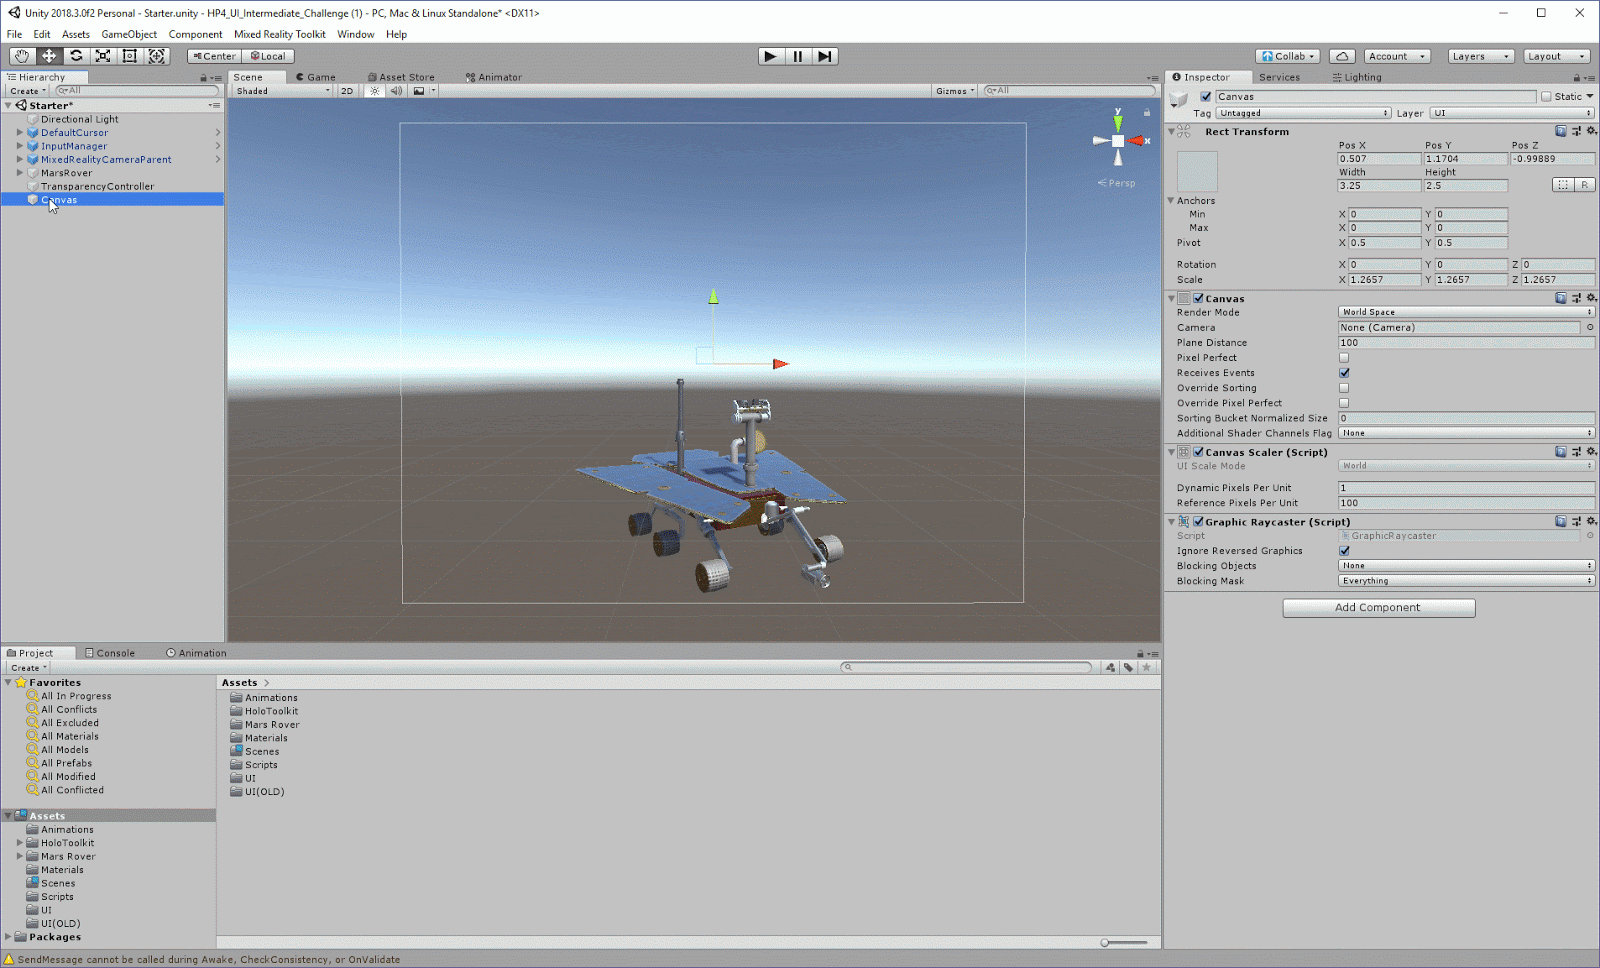Select the Hand tool in toolbar

[x=21, y=56]
